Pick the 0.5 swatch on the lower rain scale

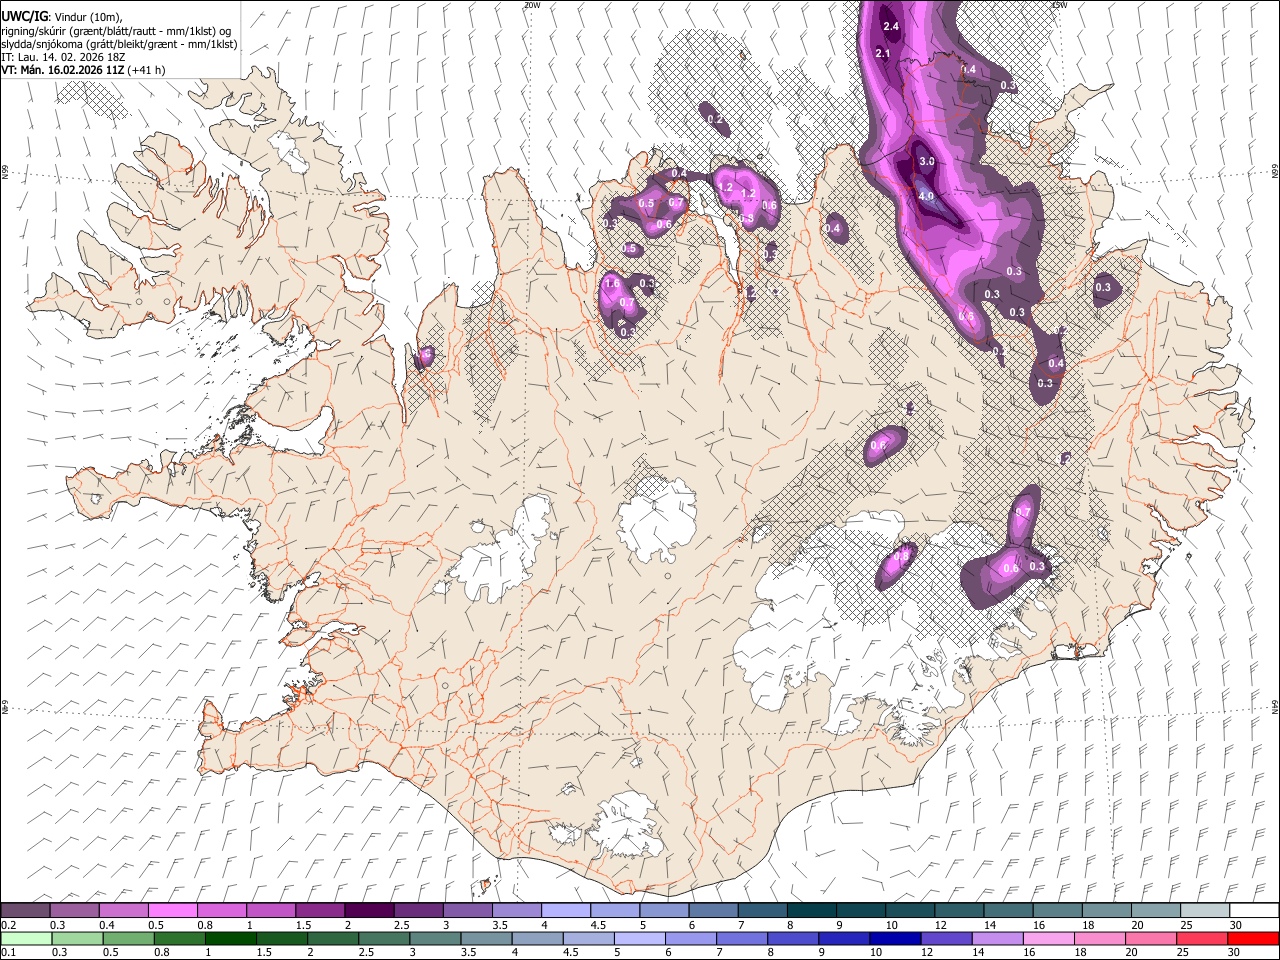click(x=127, y=938)
